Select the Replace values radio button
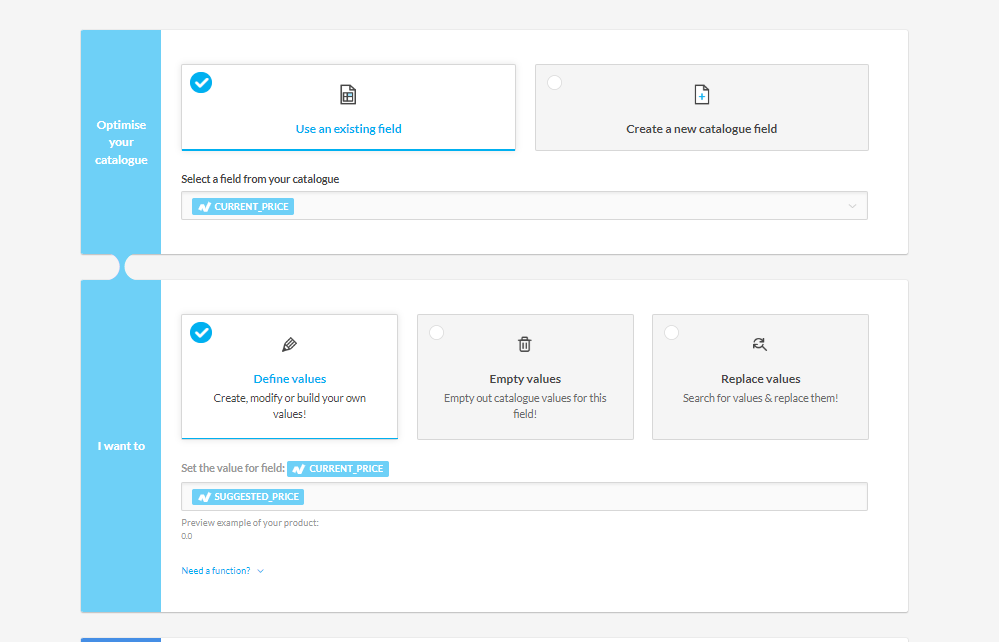 coord(671,333)
